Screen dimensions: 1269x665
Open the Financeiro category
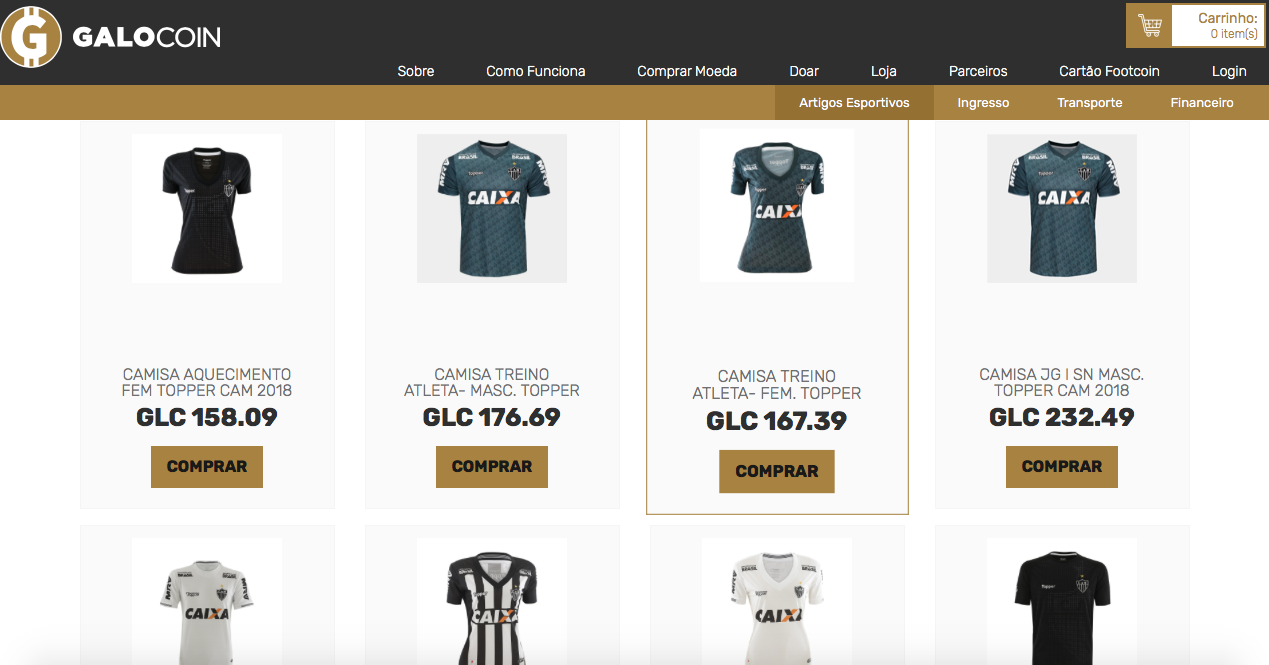click(1202, 103)
